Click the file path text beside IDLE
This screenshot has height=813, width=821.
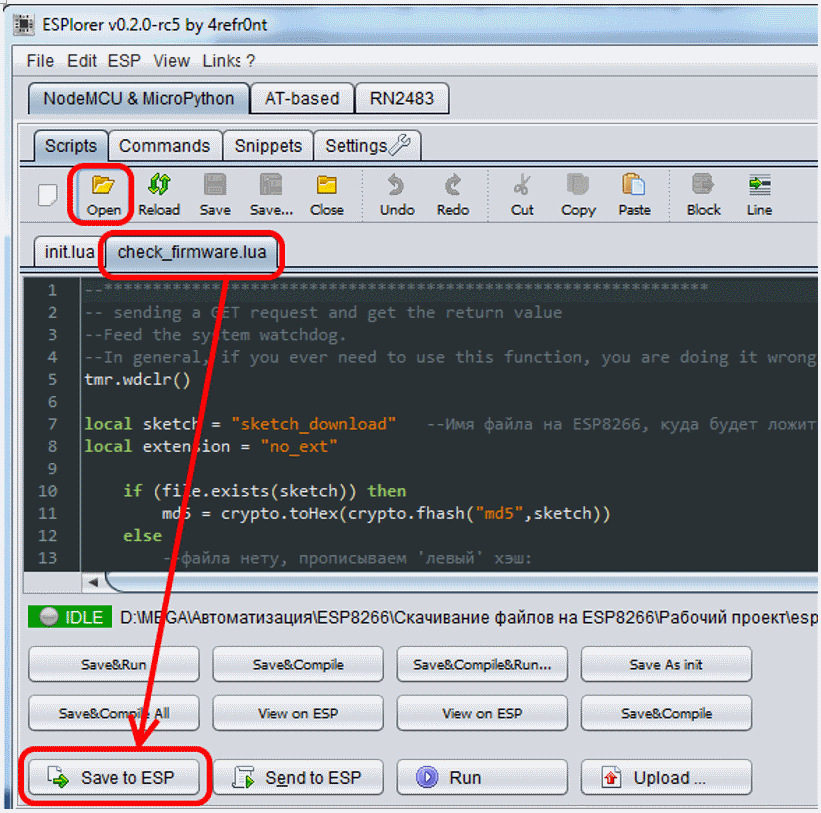tap(469, 617)
